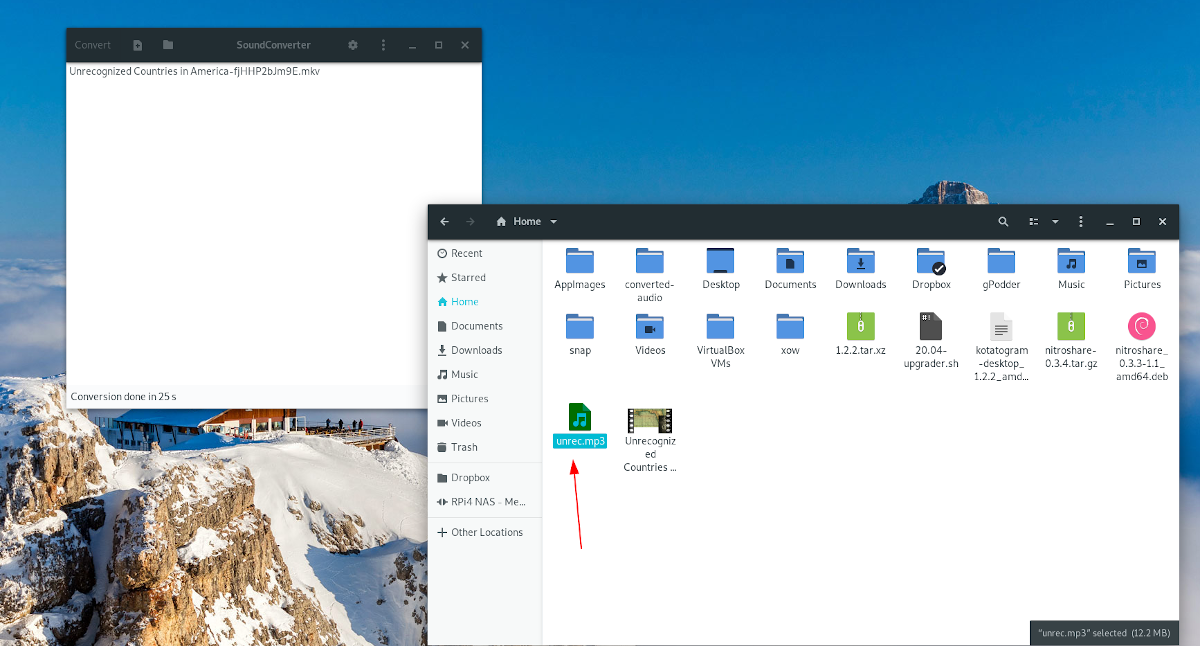Open the view options dropdown arrow
Image resolution: width=1200 pixels, height=646 pixels.
(x=1055, y=221)
